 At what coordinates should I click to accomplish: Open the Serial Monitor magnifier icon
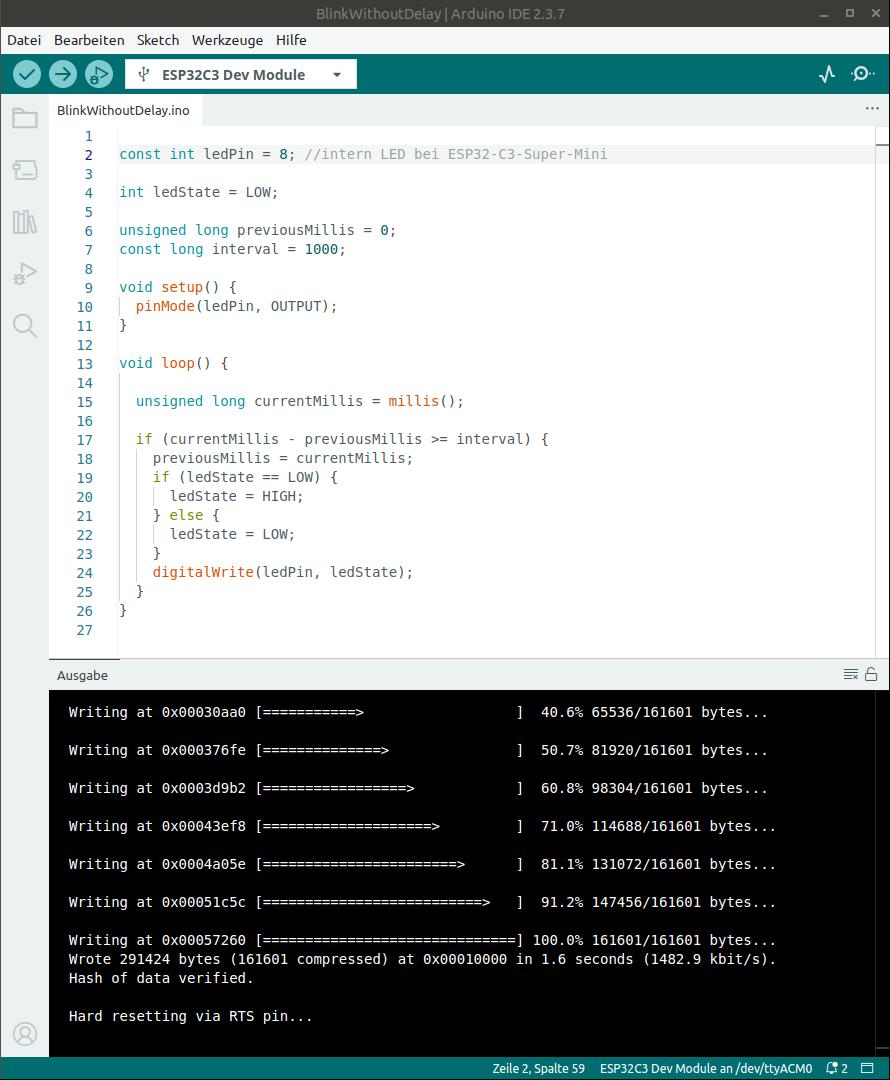point(862,73)
